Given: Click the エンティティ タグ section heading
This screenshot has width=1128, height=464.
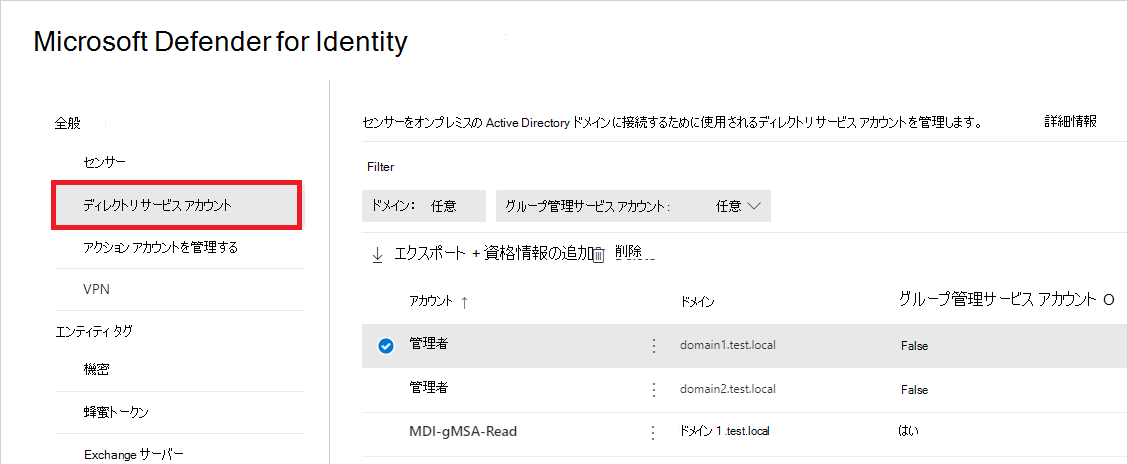Looking at the screenshot, I should tap(94, 332).
